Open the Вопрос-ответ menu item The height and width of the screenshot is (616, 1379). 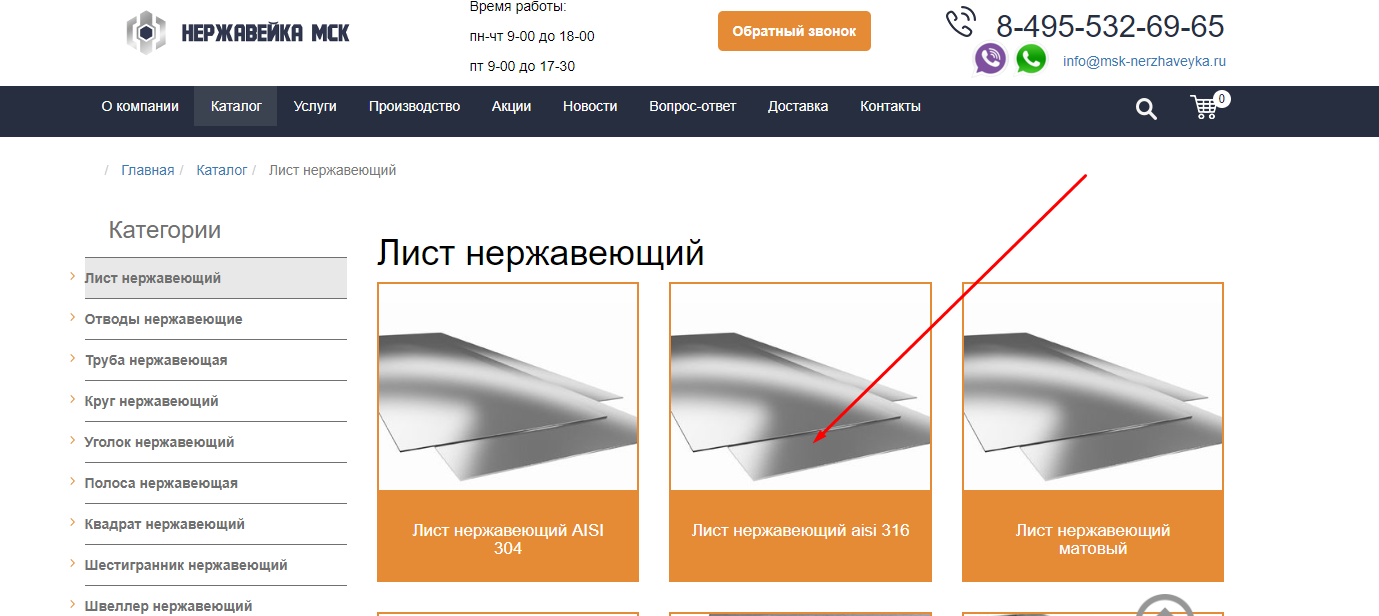[692, 106]
